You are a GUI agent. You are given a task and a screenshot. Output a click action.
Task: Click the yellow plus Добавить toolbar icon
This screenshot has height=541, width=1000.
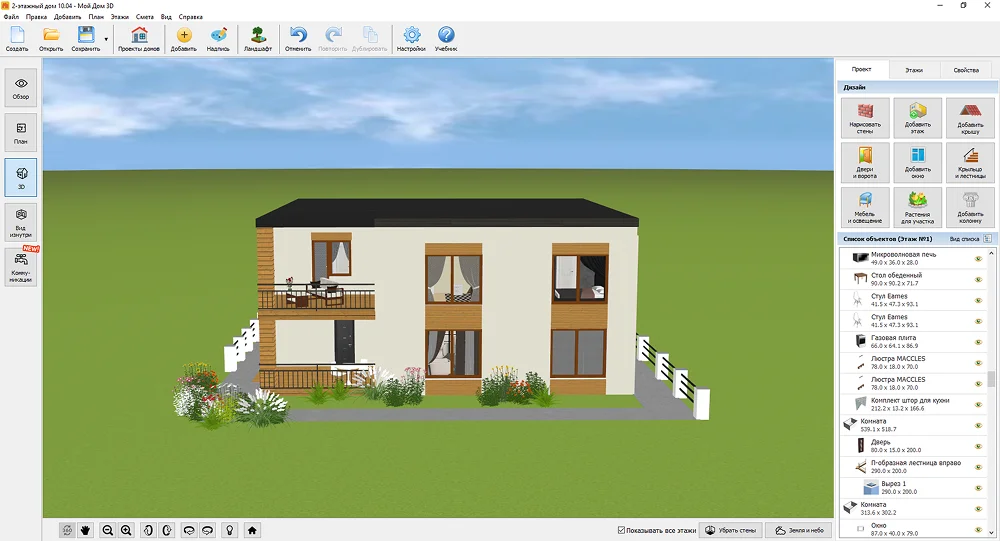click(x=184, y=39)
